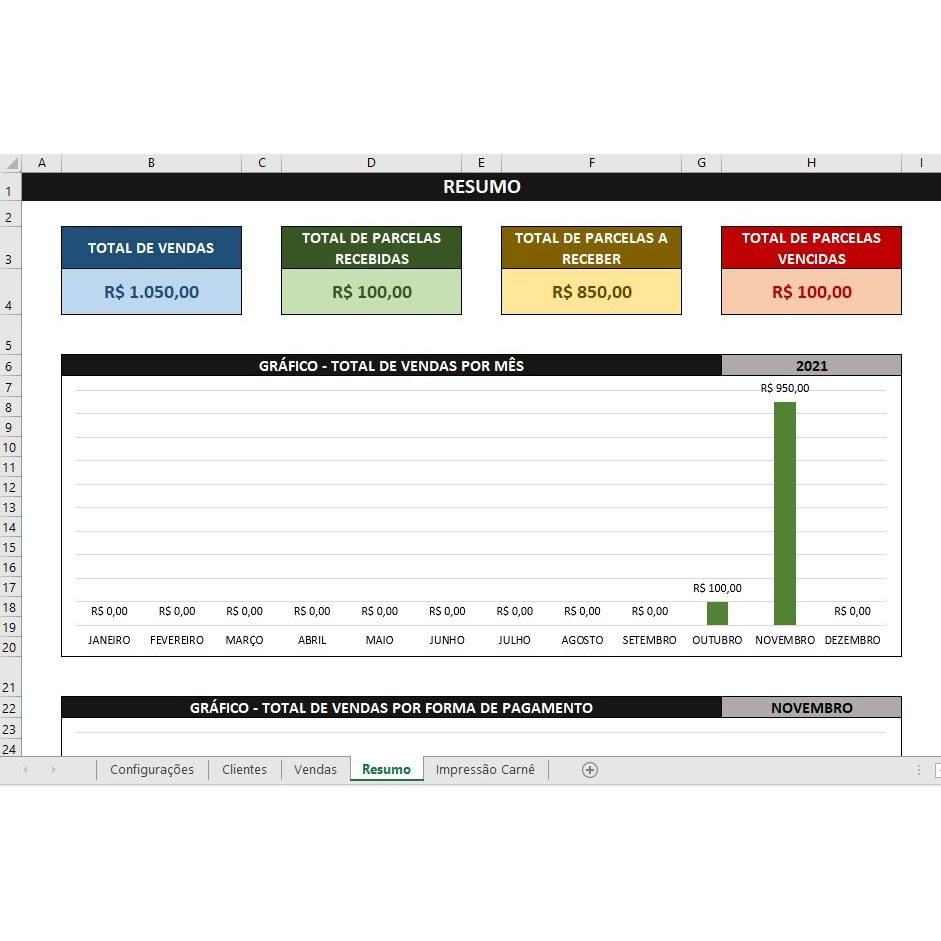Screen dimensions: 941x941
Task: Click the NOVEMBRO green bar in chart
Action: tap(784, 514)
